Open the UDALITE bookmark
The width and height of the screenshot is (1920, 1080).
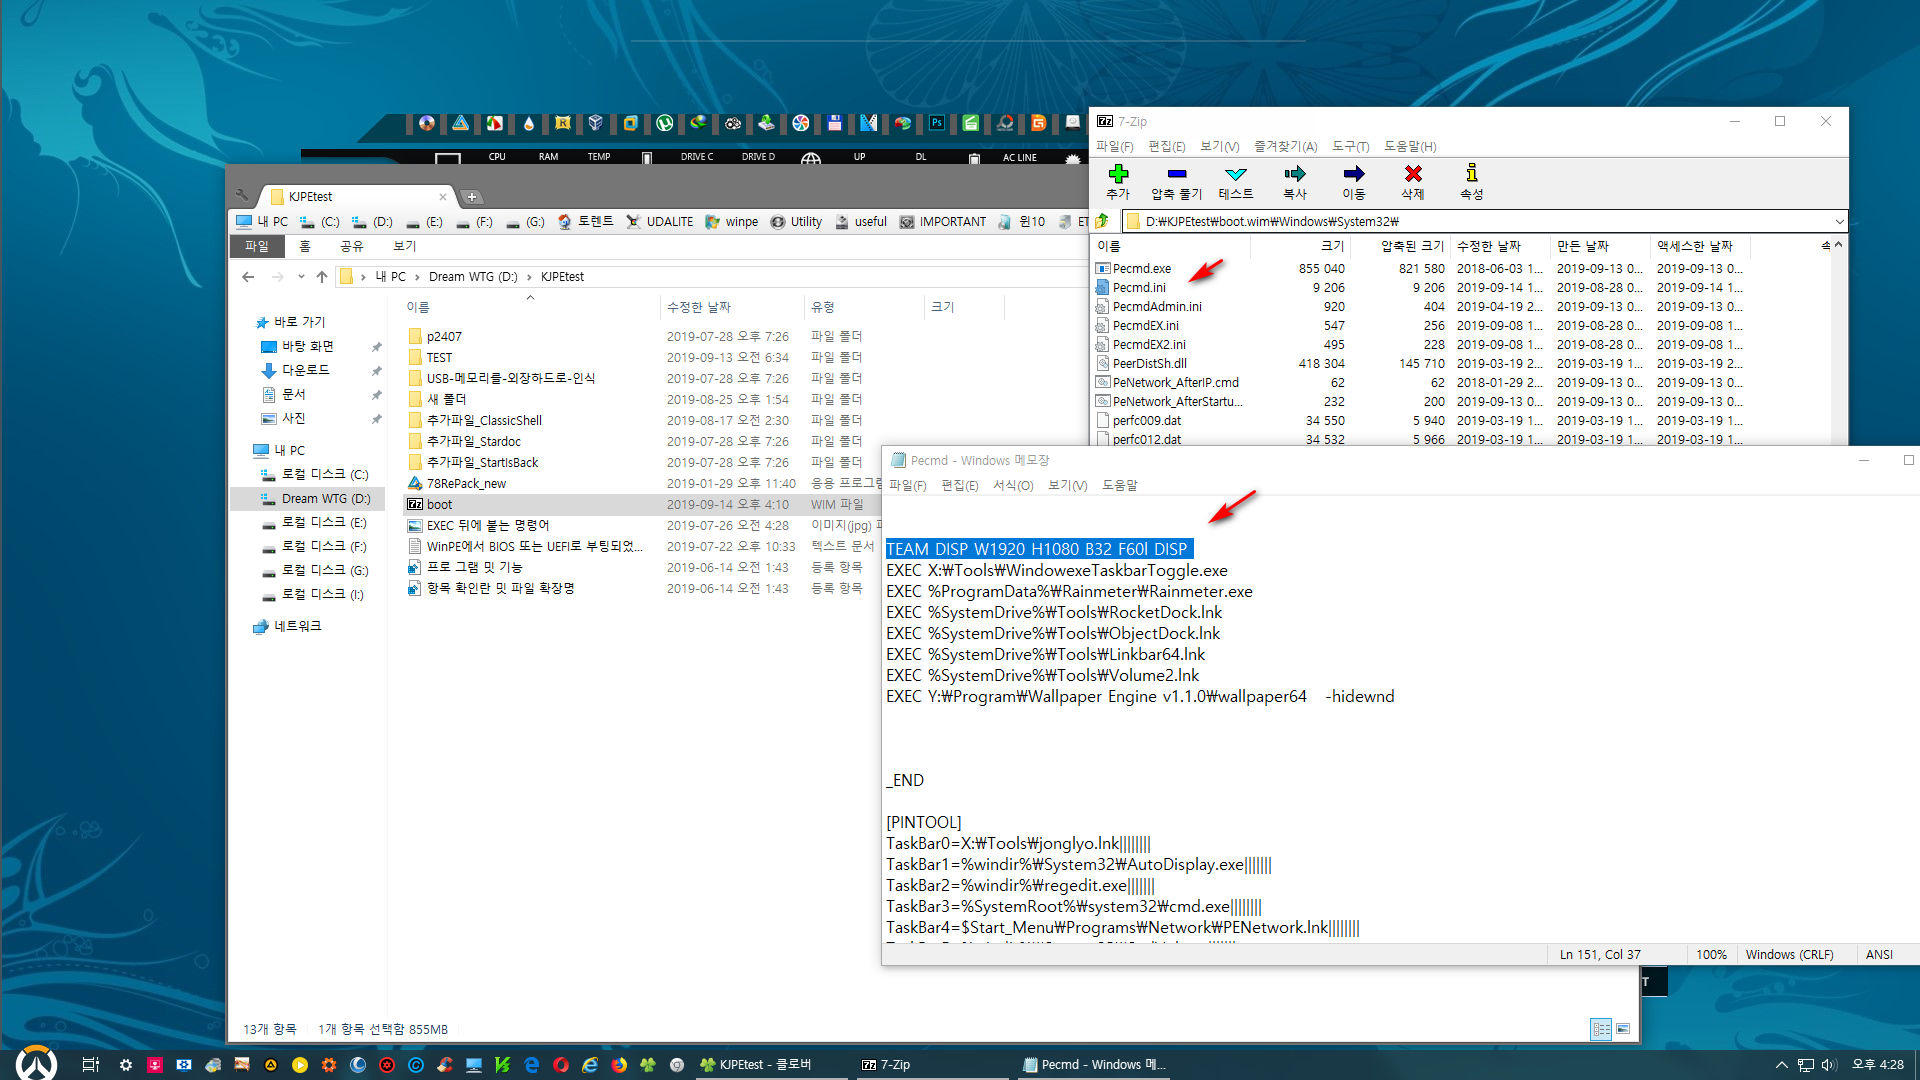click(x=660, y=222)
